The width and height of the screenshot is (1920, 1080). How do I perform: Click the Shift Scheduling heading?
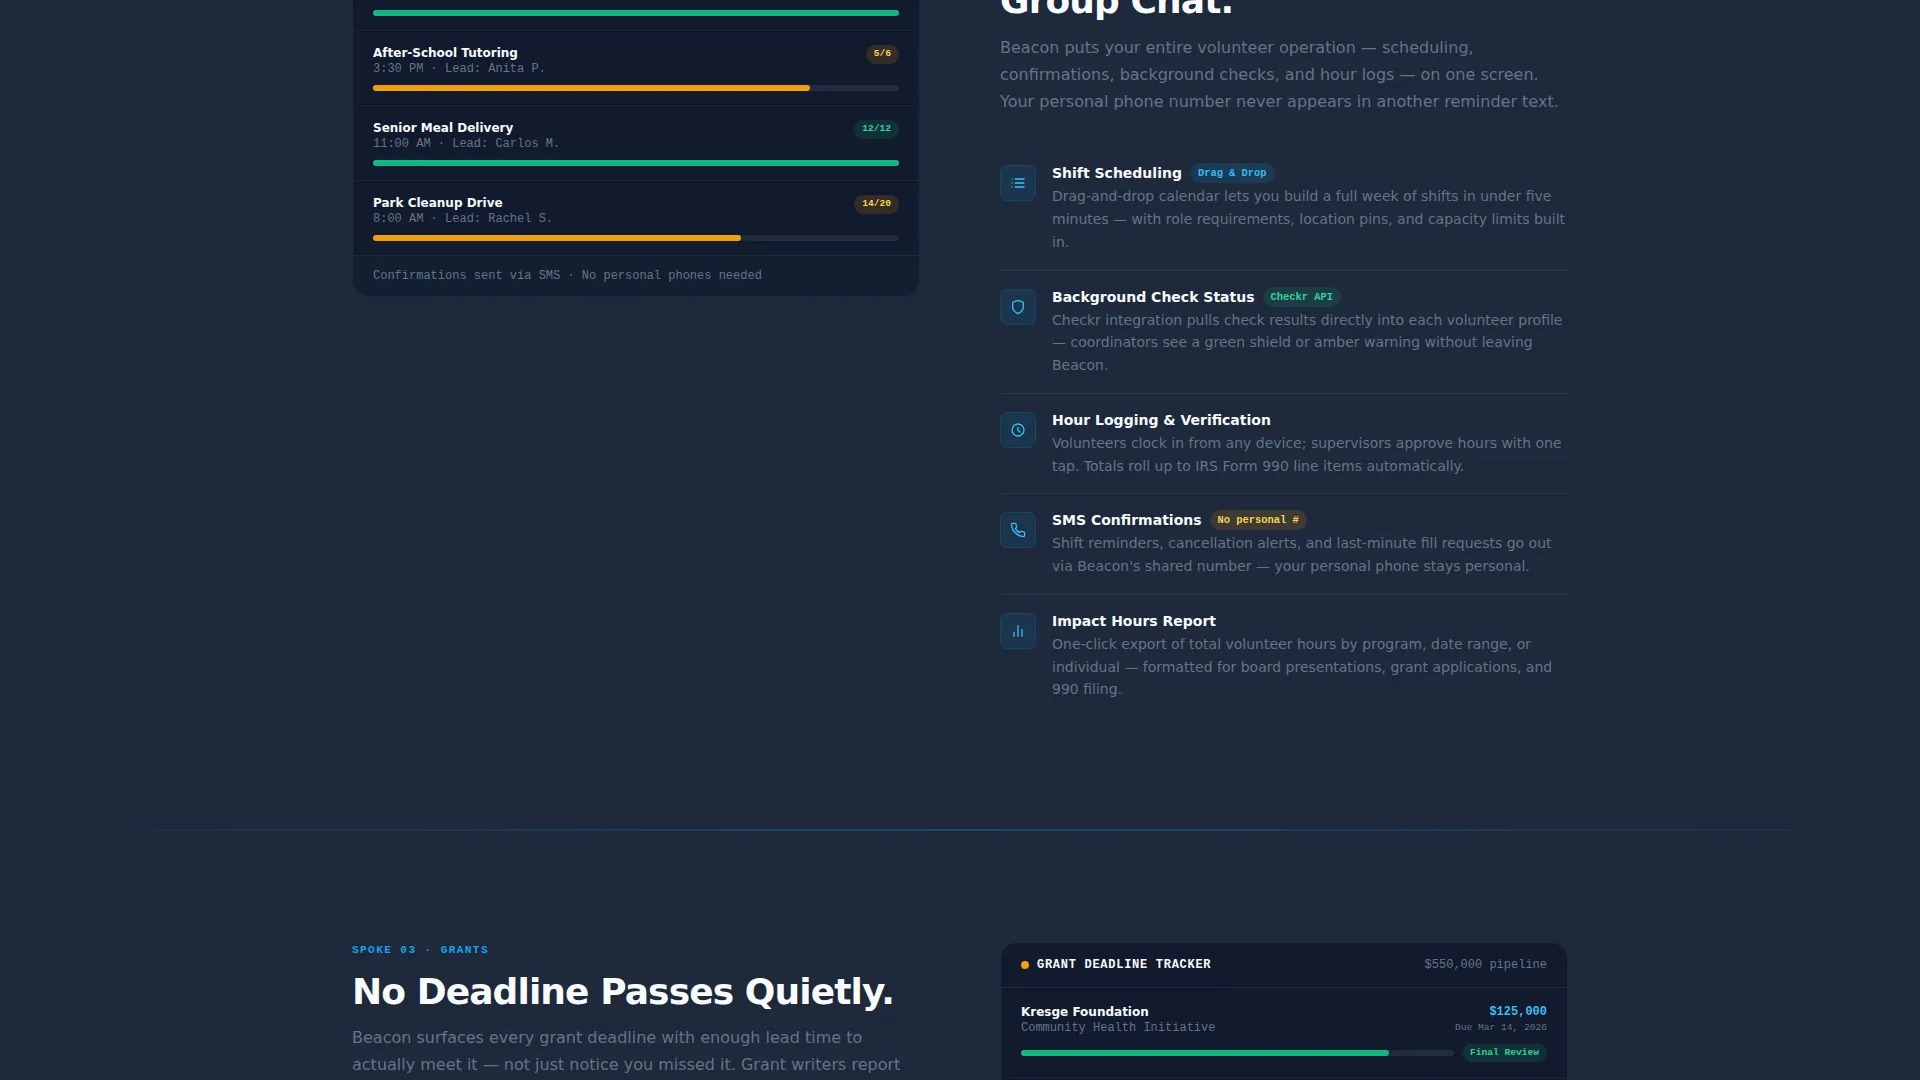1116,173
